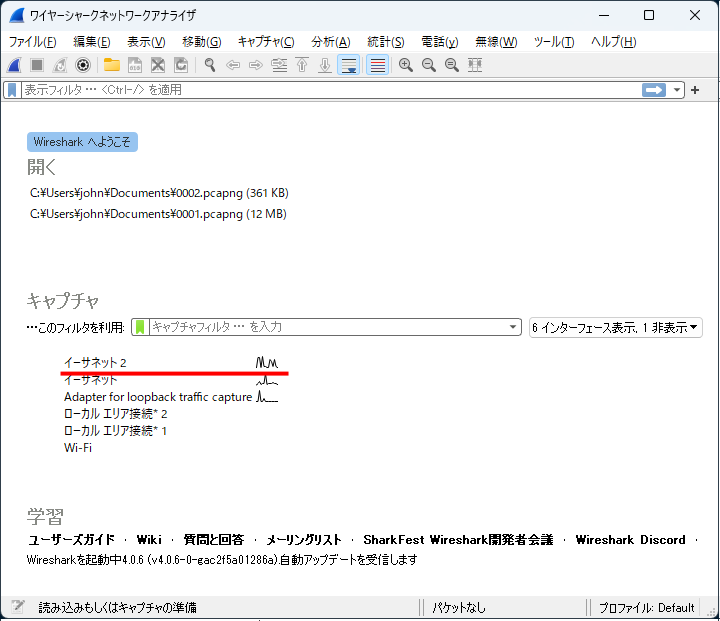The height and width of the screenshot is (621, 720).
Task: Open the ファイル(F) menu
Action: (x=33, y=42)
